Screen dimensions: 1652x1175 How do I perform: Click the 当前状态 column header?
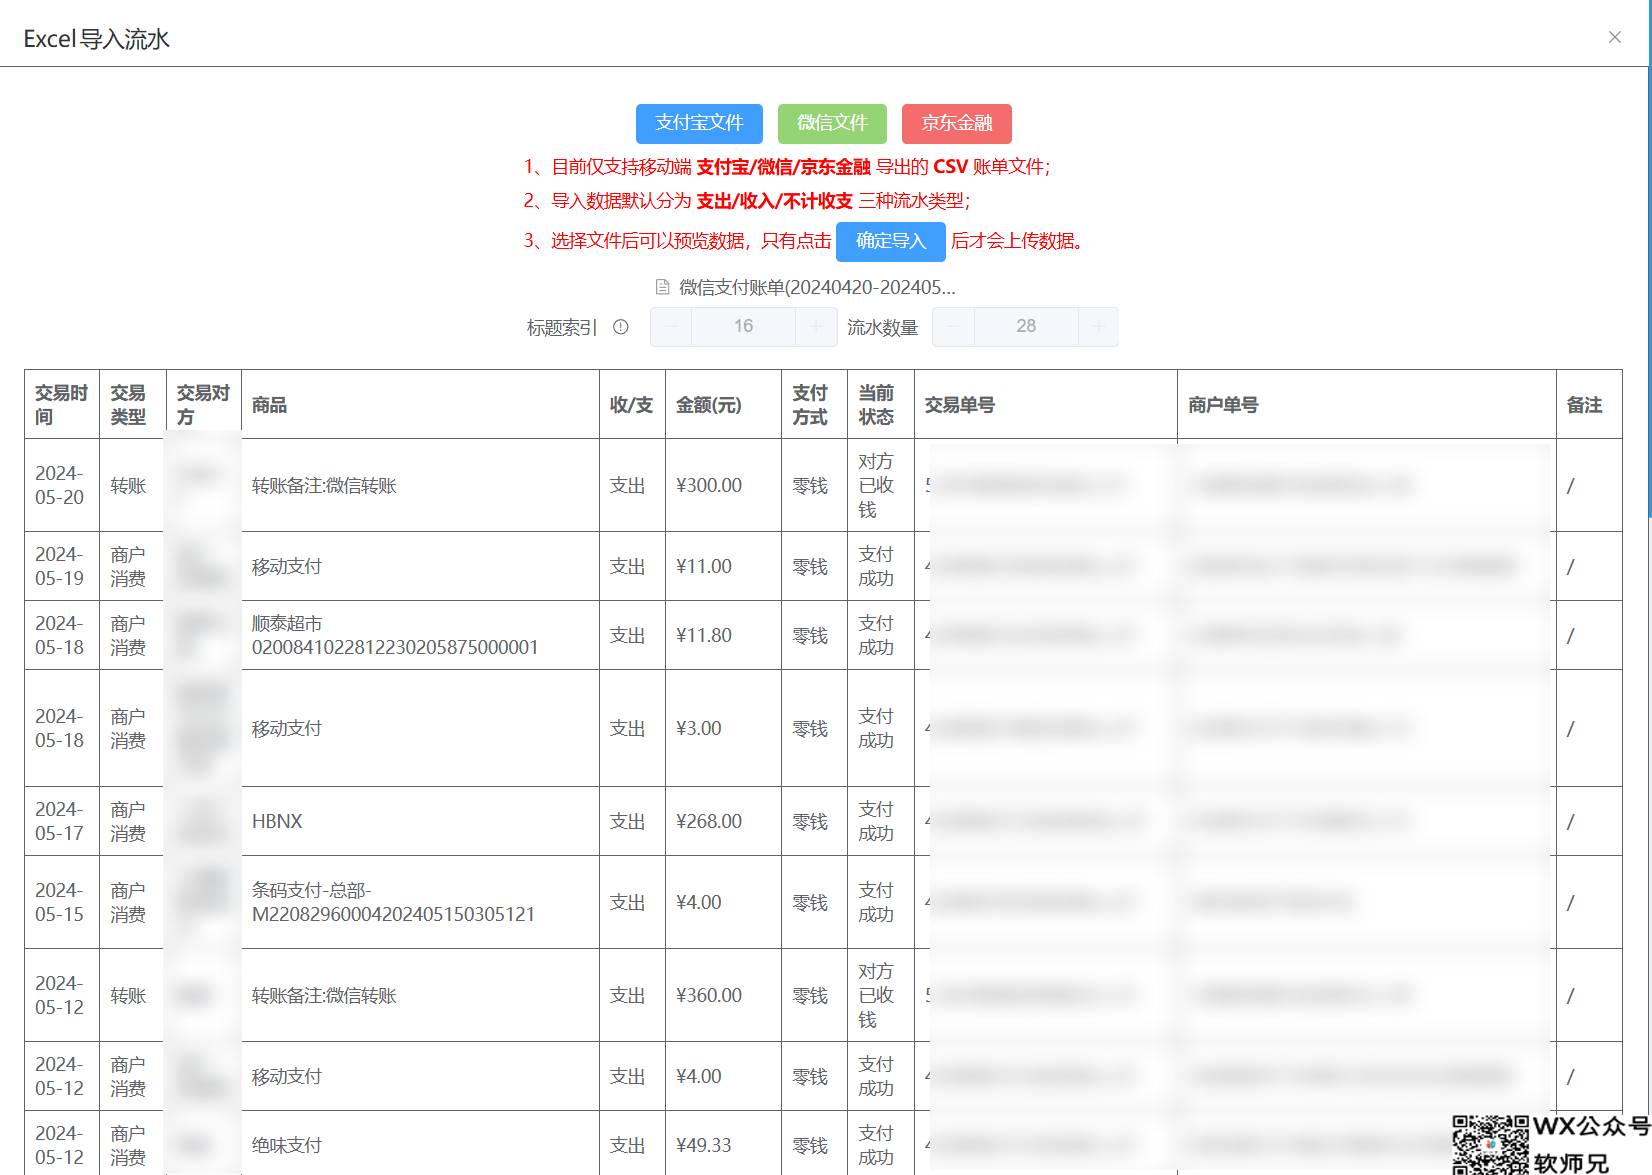tap(880, 404)
